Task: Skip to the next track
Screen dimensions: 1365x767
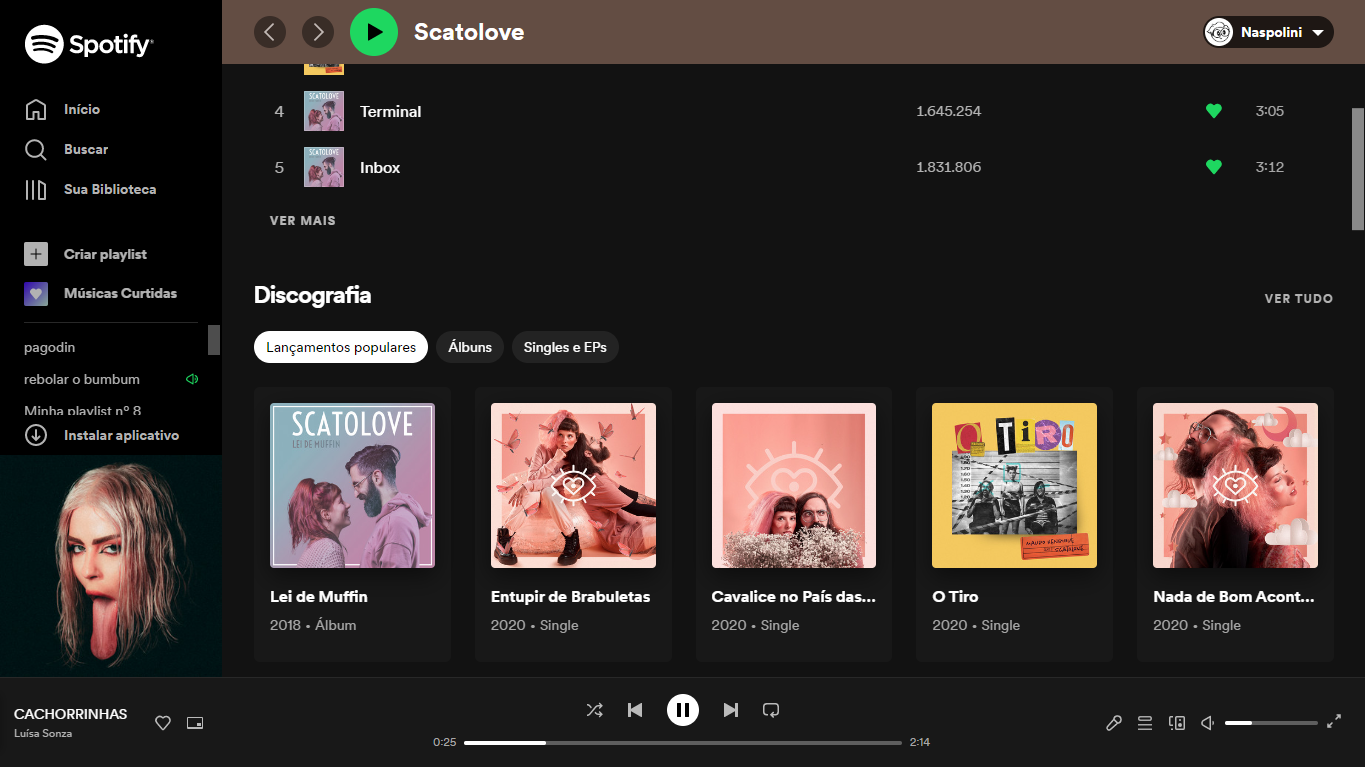Action: click(731, 710)
